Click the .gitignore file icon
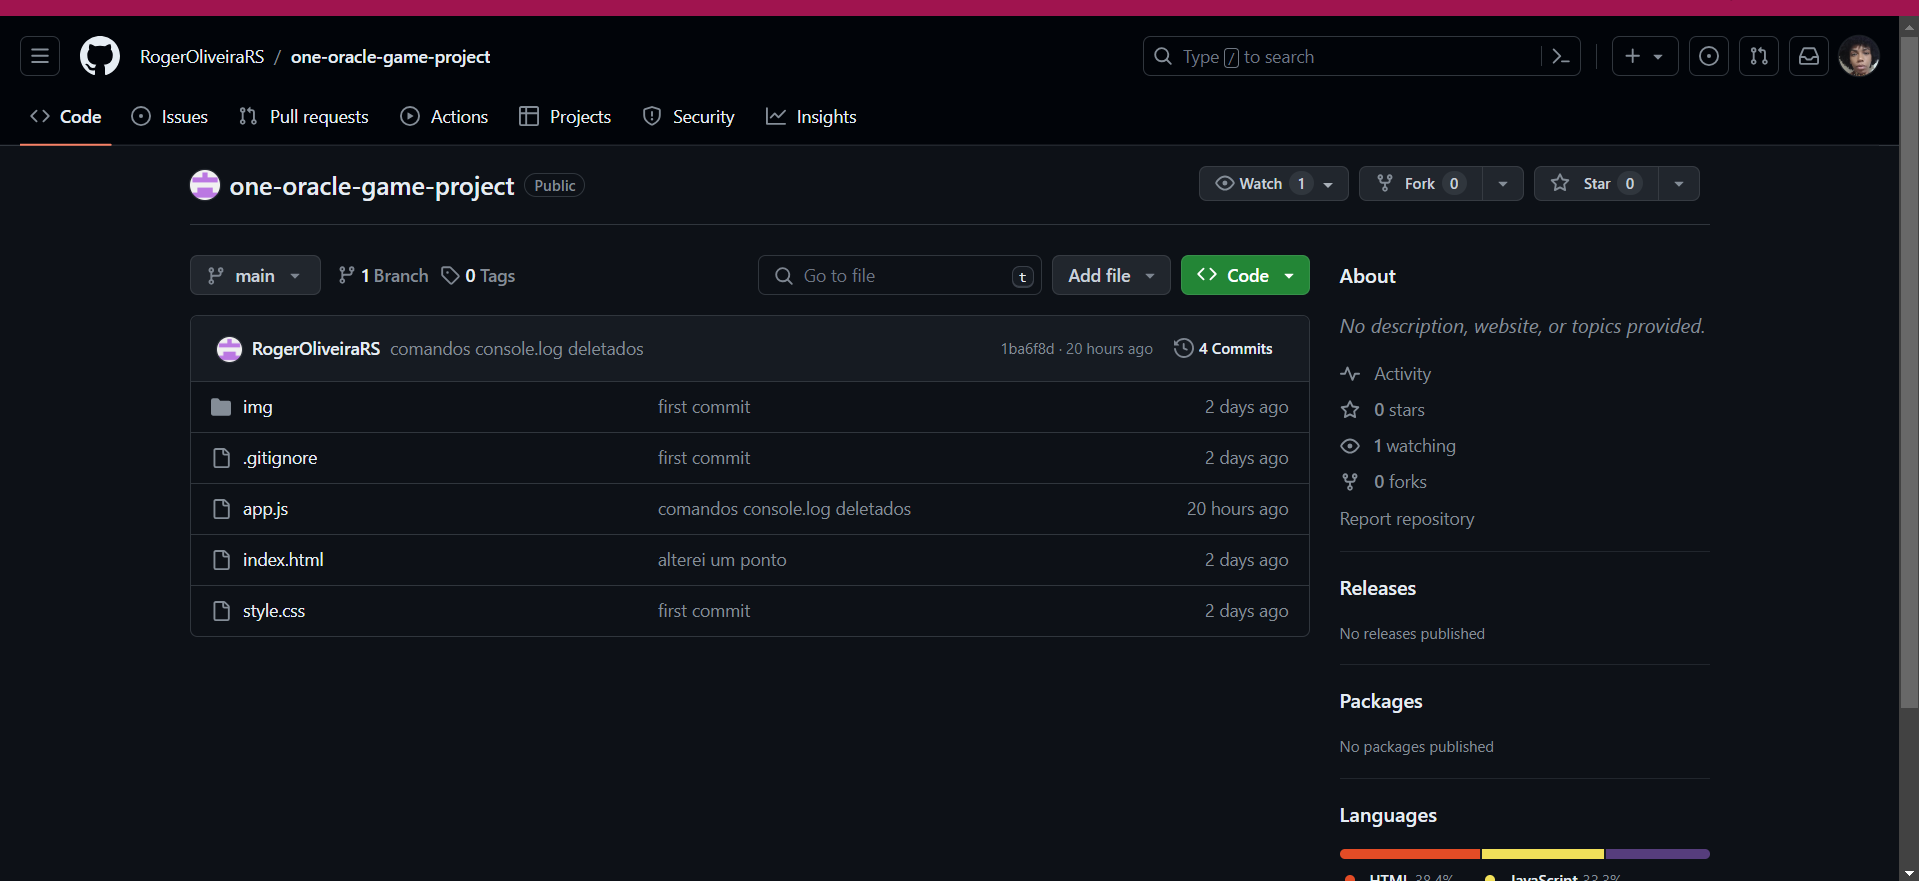 pos(222,458)
